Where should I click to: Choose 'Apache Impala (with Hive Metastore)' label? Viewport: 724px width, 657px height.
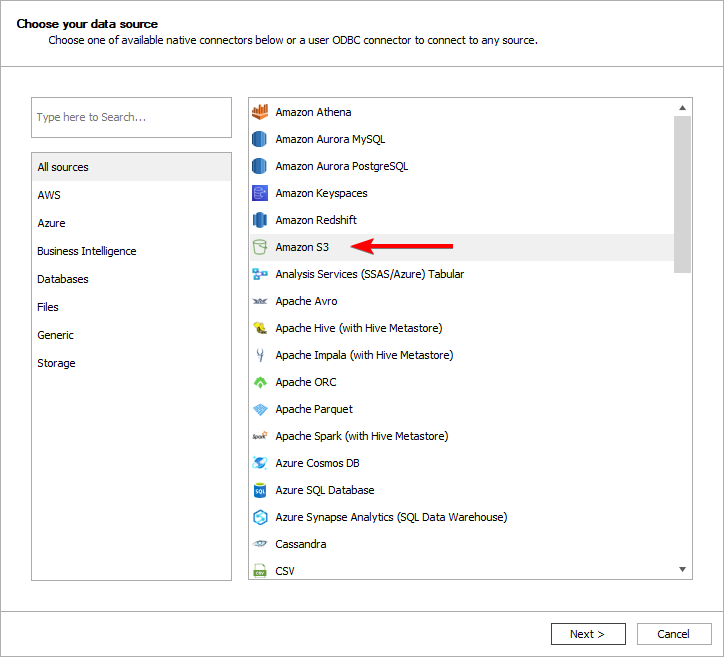pos(364,355)
